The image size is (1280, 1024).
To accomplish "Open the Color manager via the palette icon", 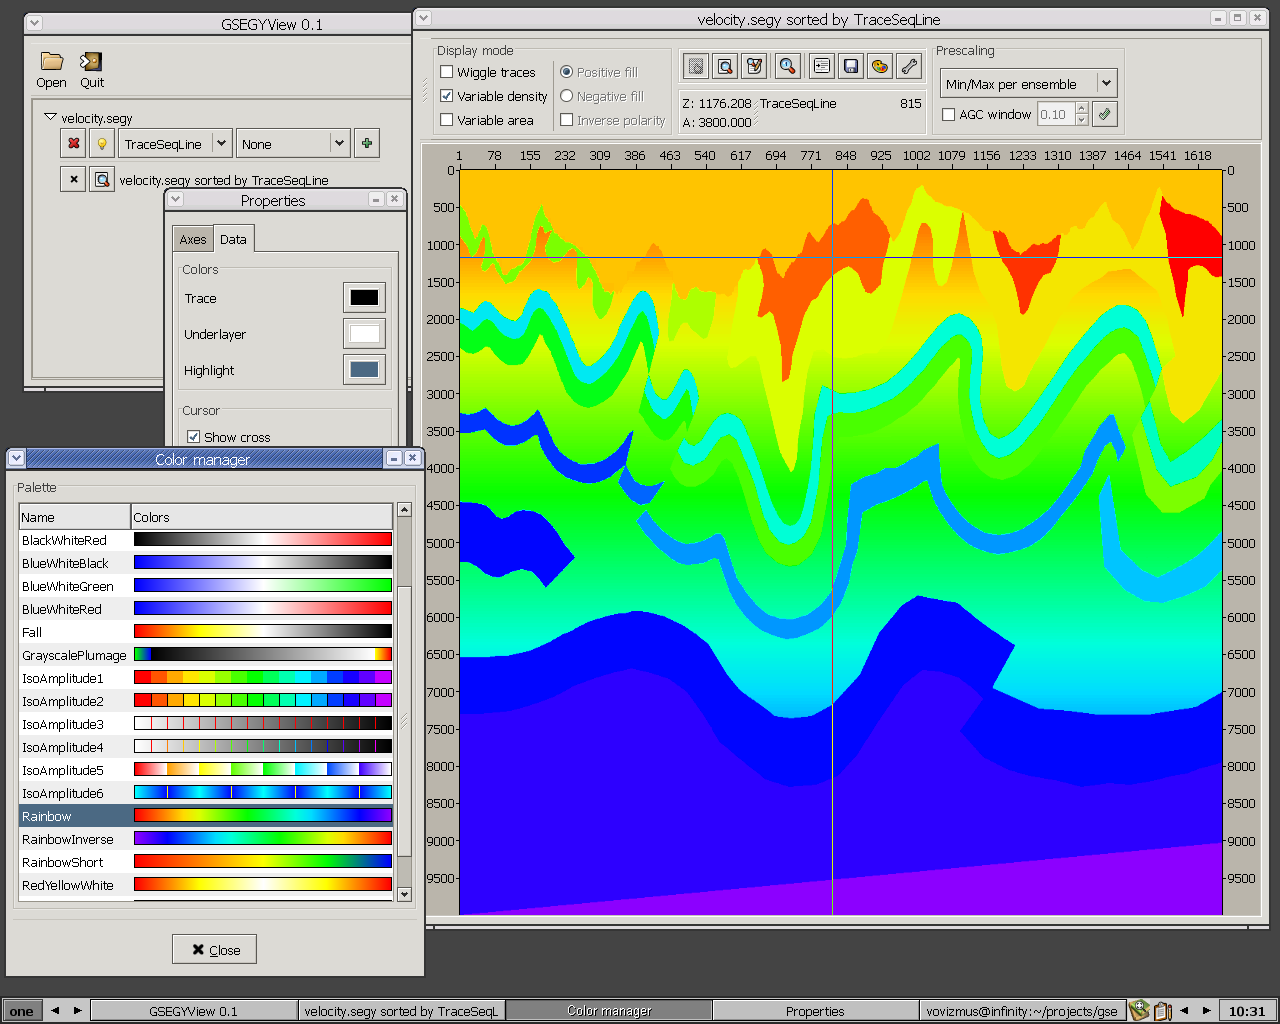I will (879, 66).
